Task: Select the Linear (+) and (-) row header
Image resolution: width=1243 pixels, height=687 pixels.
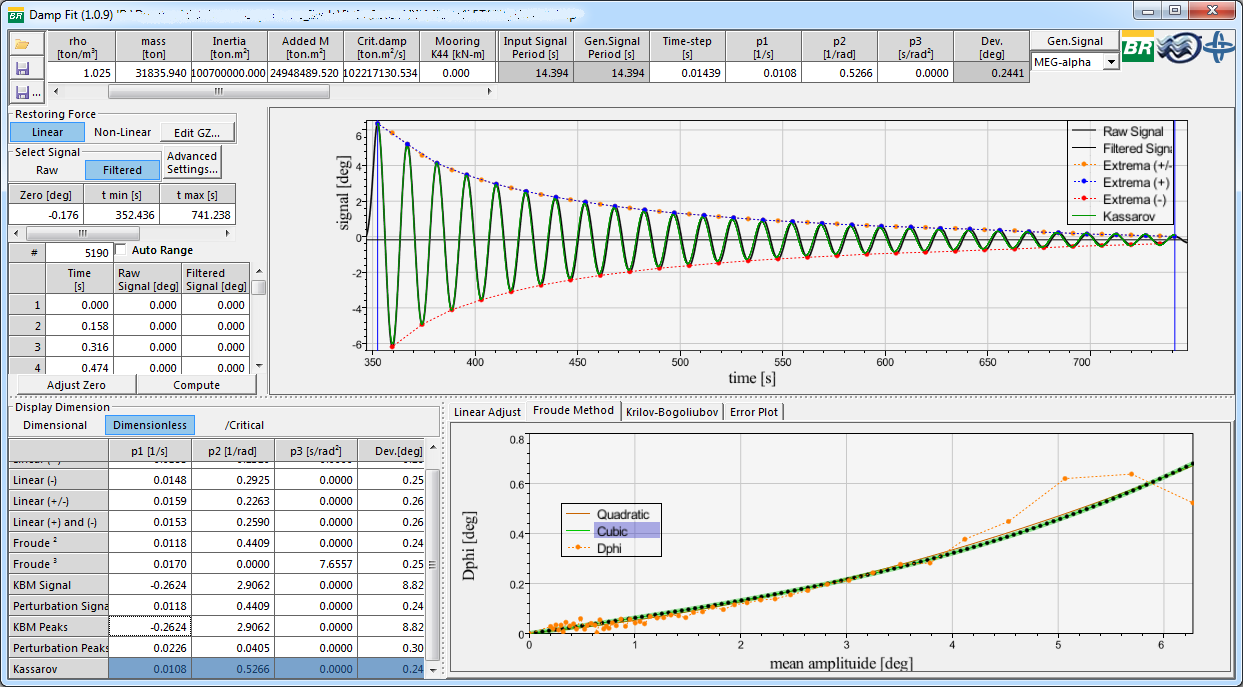Action: pos(57,522)
